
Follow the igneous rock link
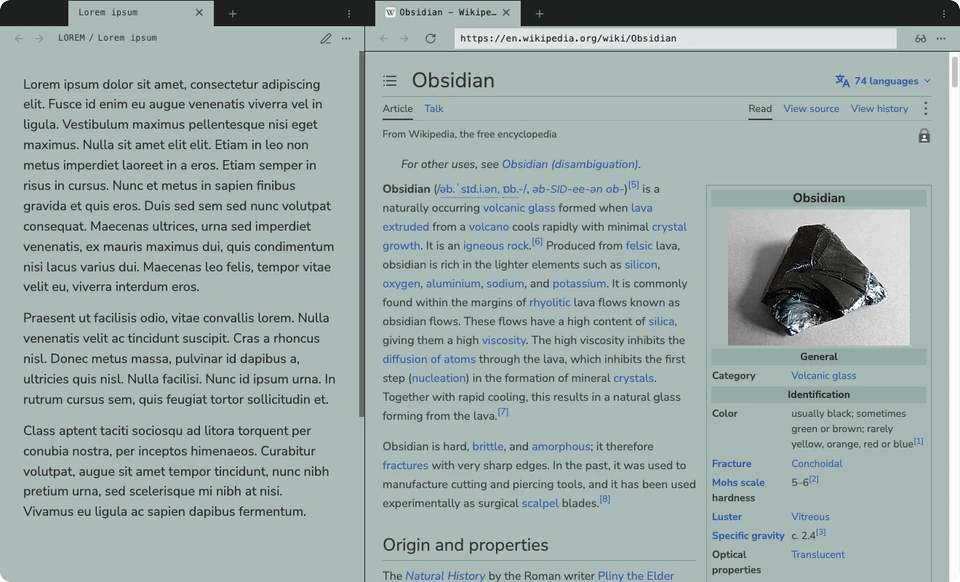tap(496, 245)
